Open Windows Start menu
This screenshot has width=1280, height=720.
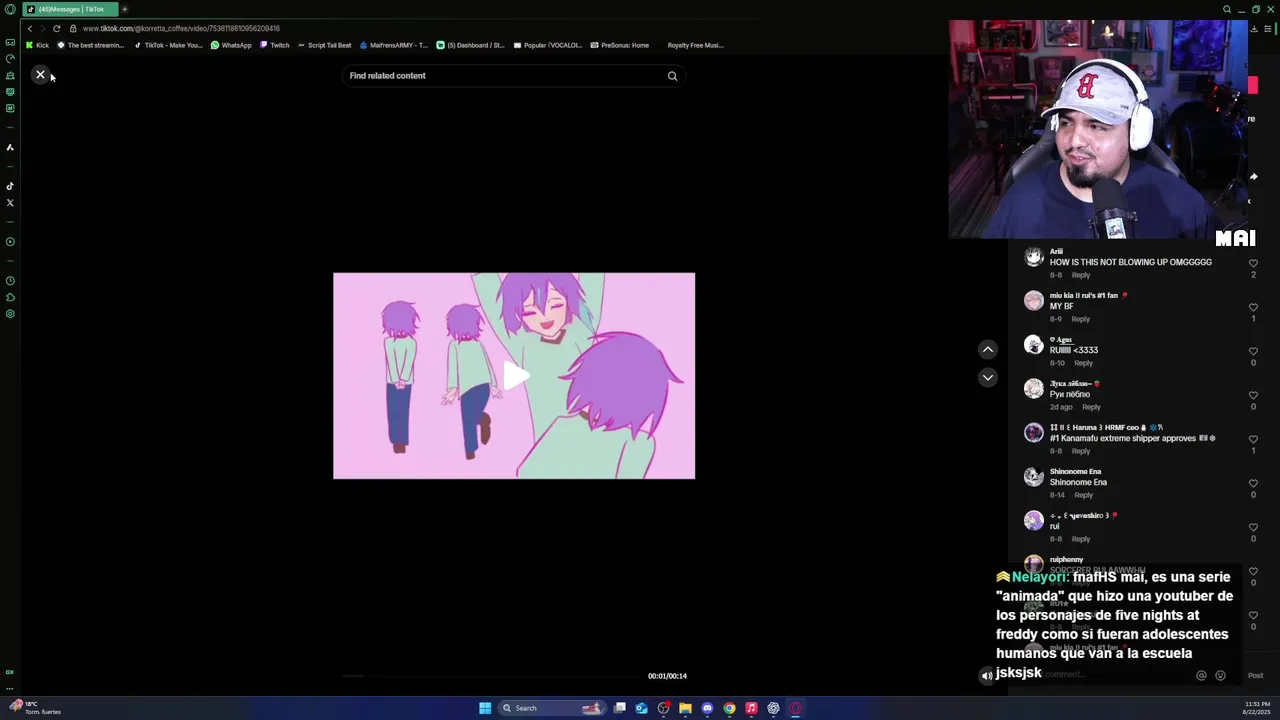pyautogui.click(x=485, y=708)
